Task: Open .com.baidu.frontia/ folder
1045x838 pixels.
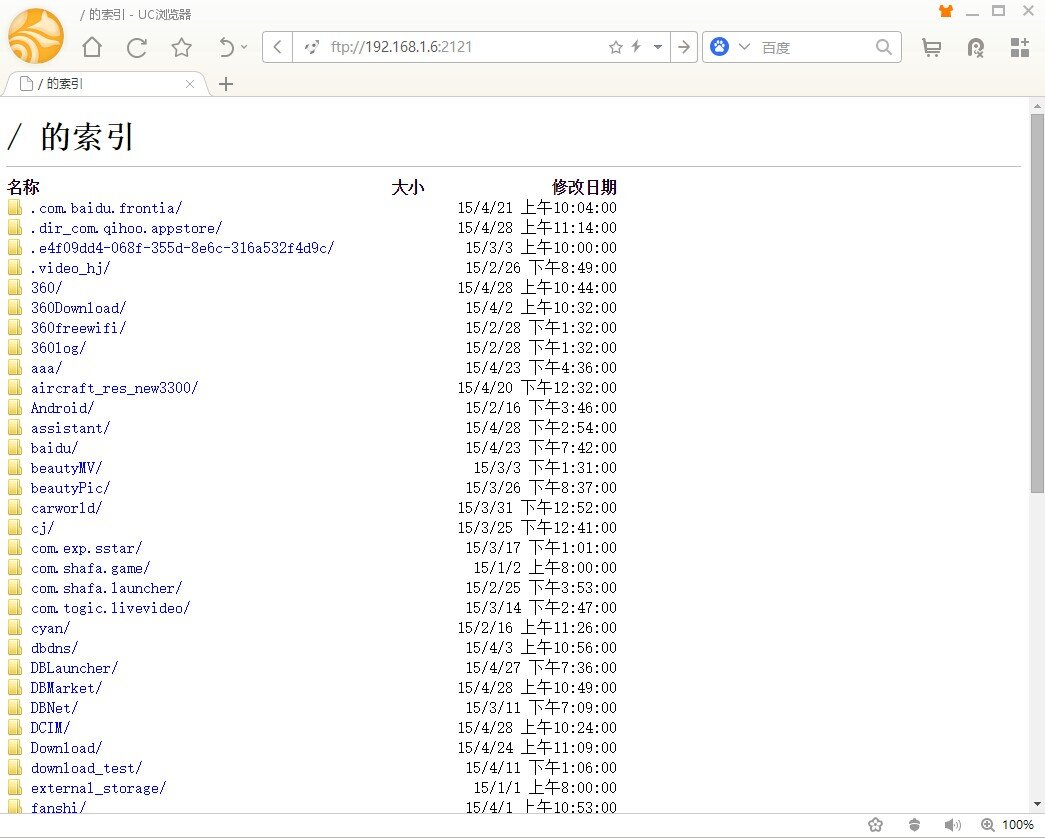Action: (106, 208)
